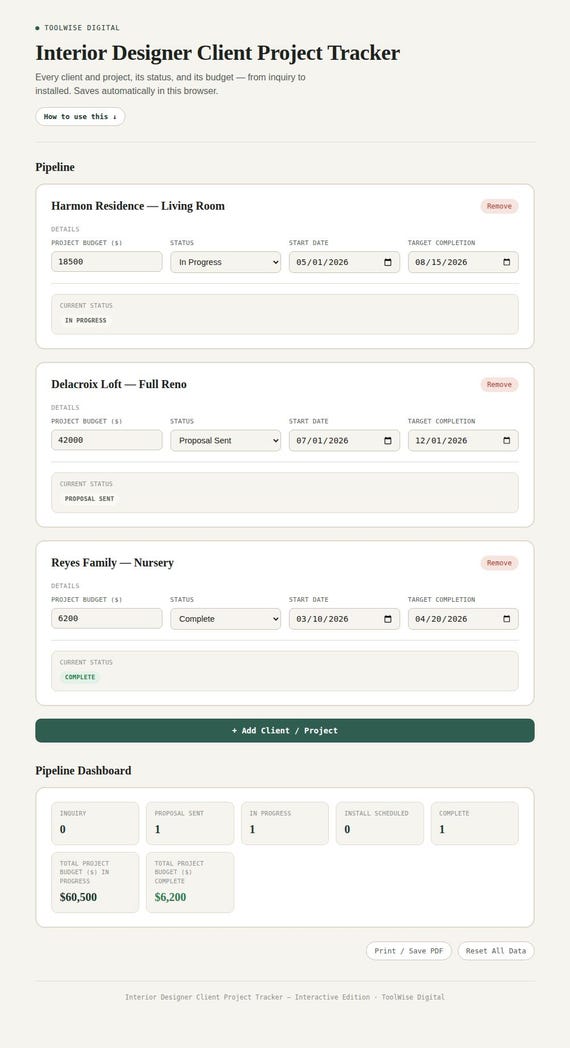Click the Inquiry count tile
Viewport: 570px width, 1048px height.
point(95,823)
